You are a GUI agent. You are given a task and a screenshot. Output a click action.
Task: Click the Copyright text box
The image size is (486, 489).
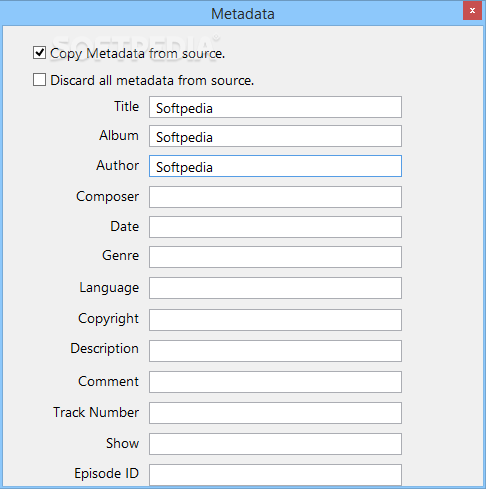[275, 320]
